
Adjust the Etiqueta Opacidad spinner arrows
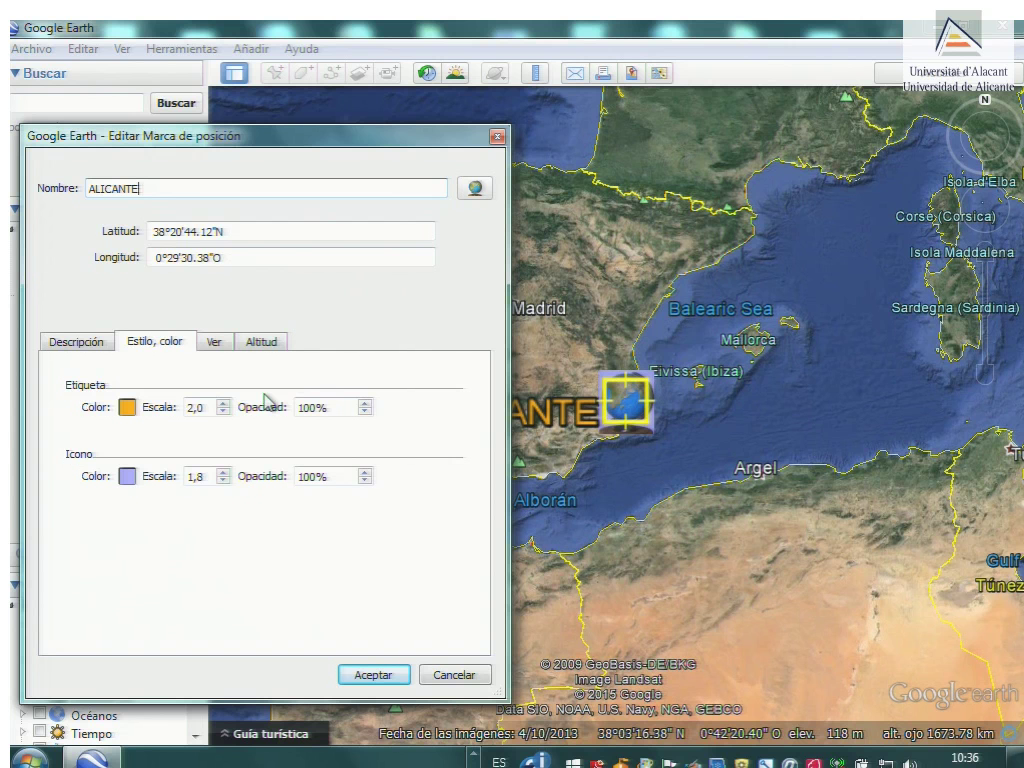[x=365, y=407]
